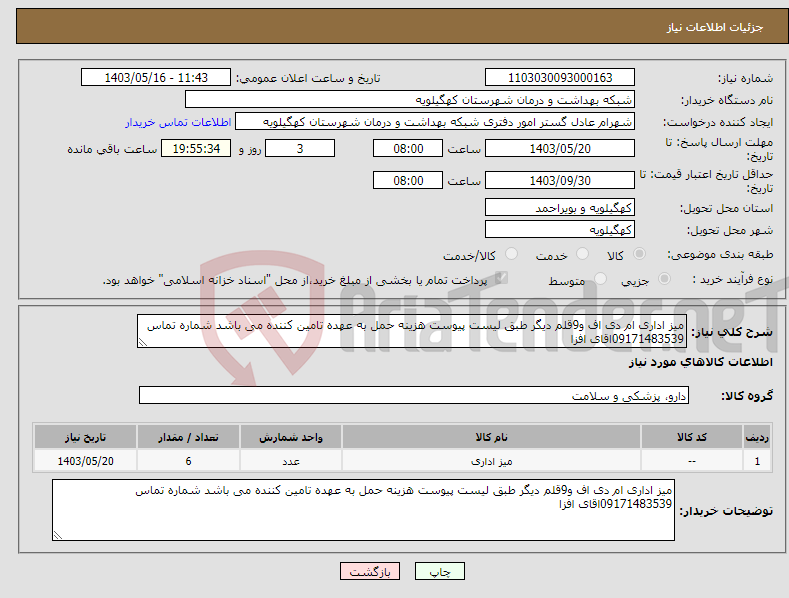789x598 pixels.
Task: Open the اطلاعات تماس خریدار link
Action: click(178, 122)
